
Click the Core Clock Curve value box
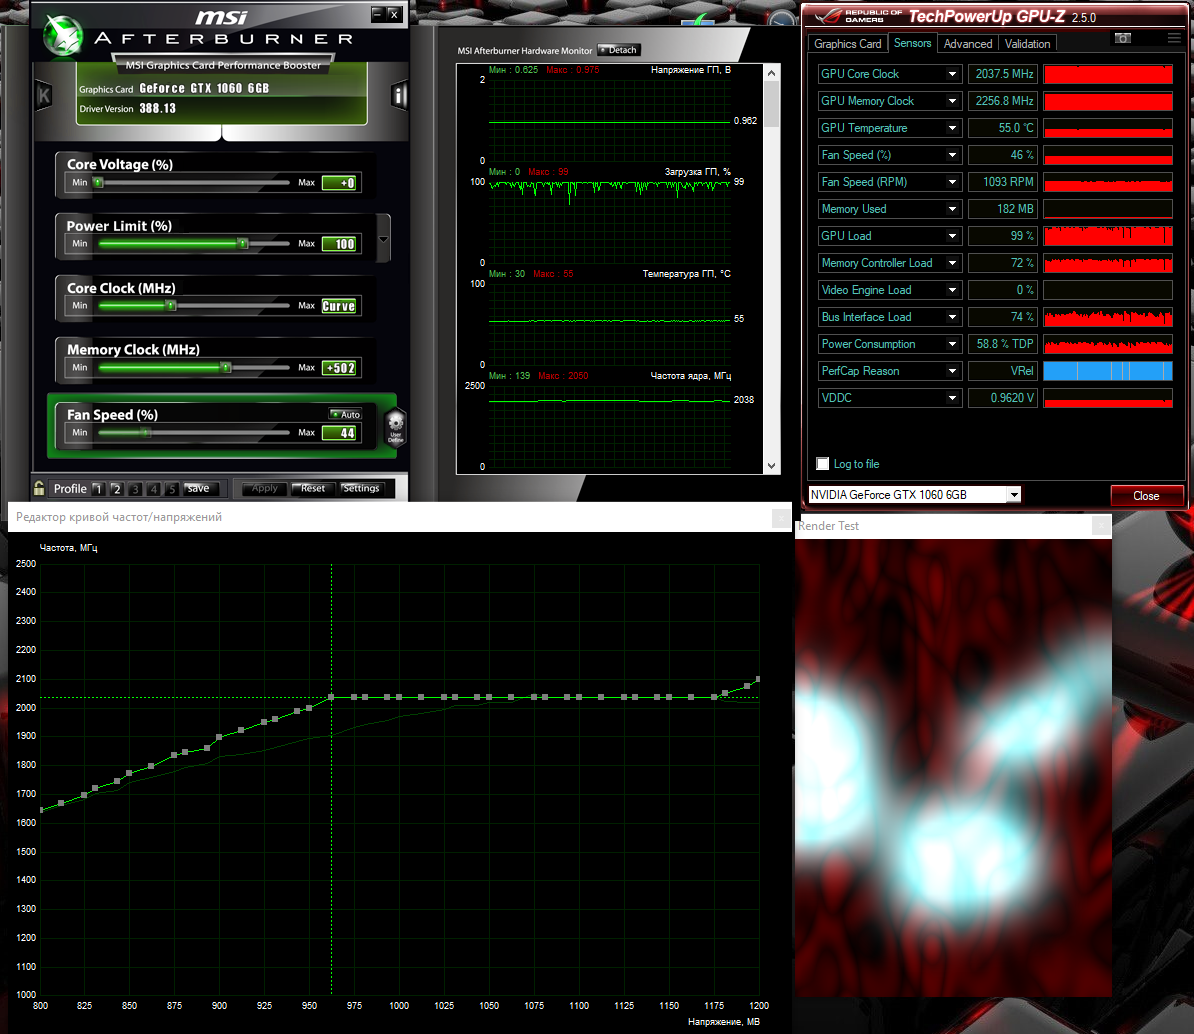339,306
